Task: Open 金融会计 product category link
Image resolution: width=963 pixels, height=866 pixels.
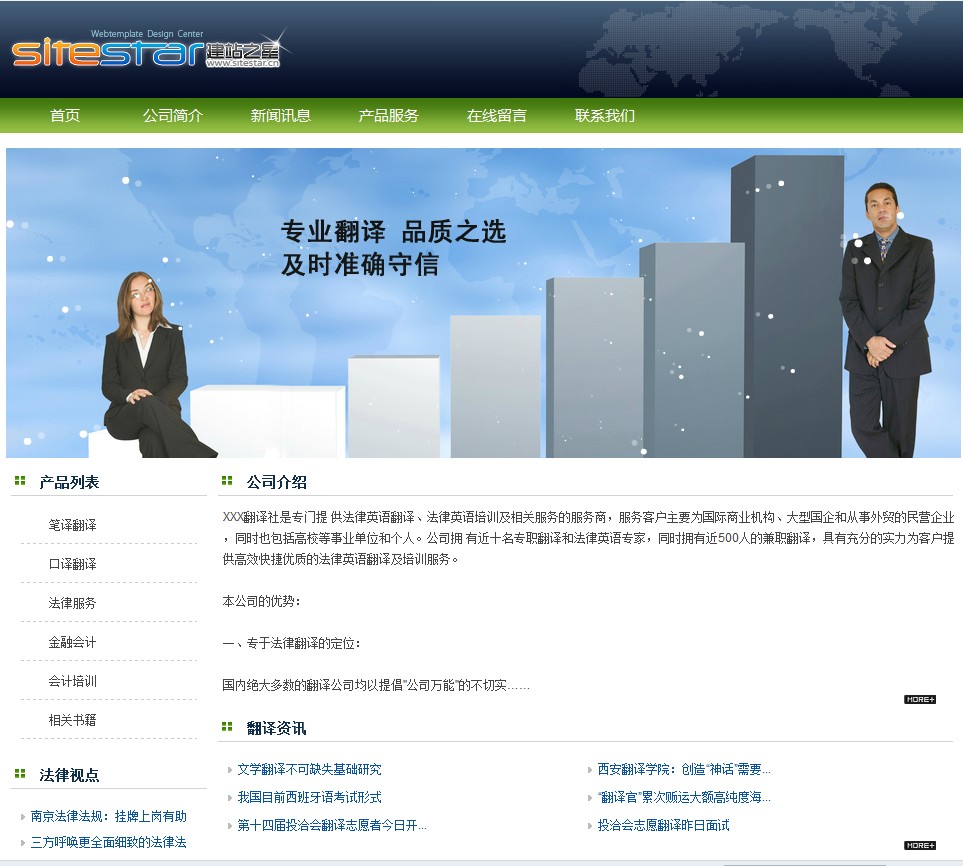Action: click(73, 642)
